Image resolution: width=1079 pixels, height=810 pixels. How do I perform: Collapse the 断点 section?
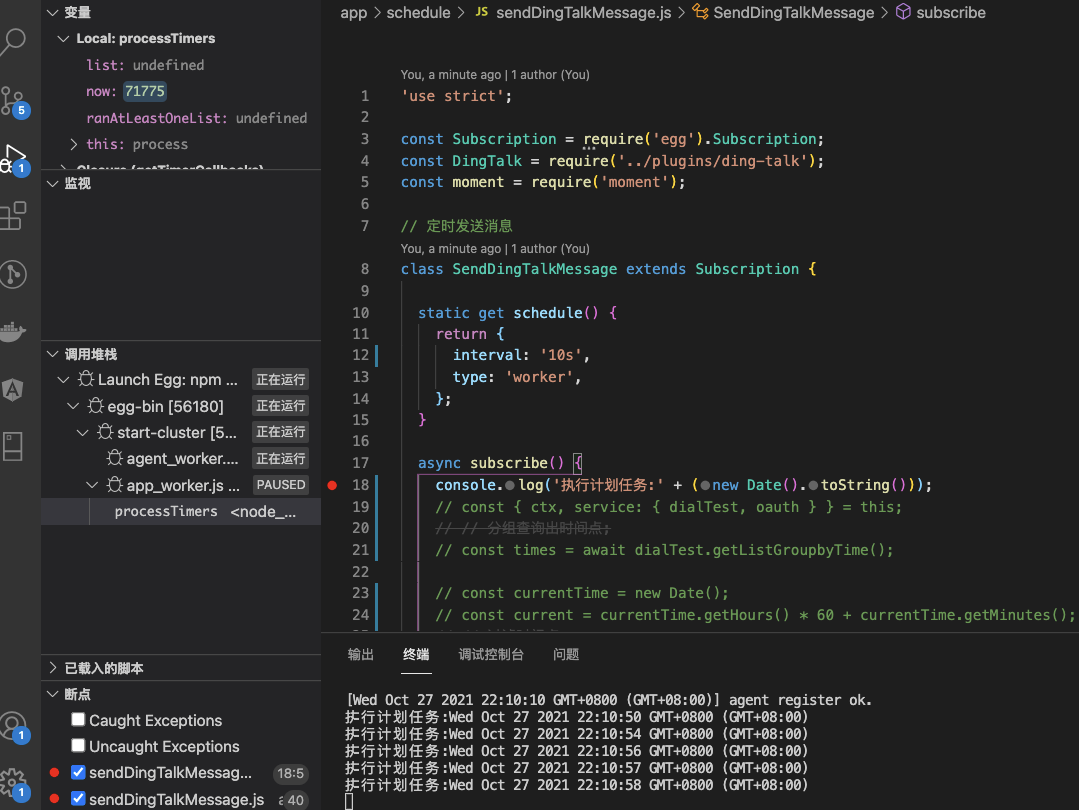[x=53, y=694]
